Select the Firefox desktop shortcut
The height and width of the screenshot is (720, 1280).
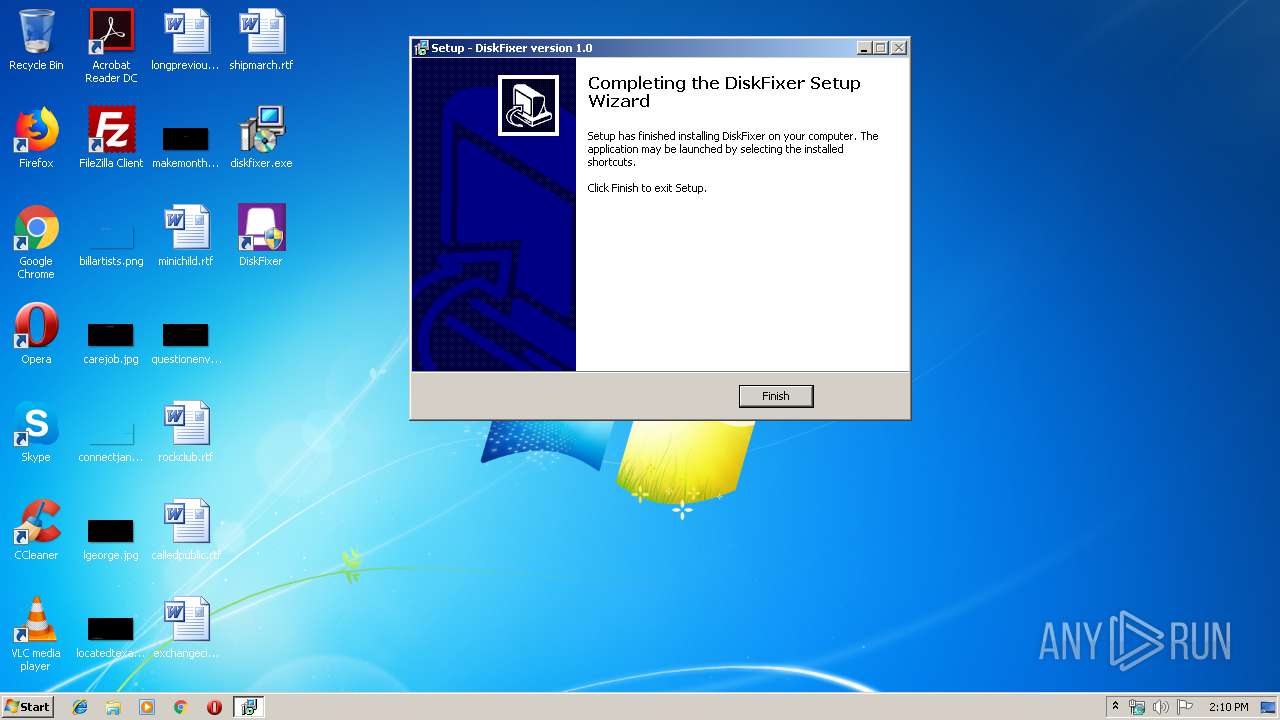(x=36, y=138)
